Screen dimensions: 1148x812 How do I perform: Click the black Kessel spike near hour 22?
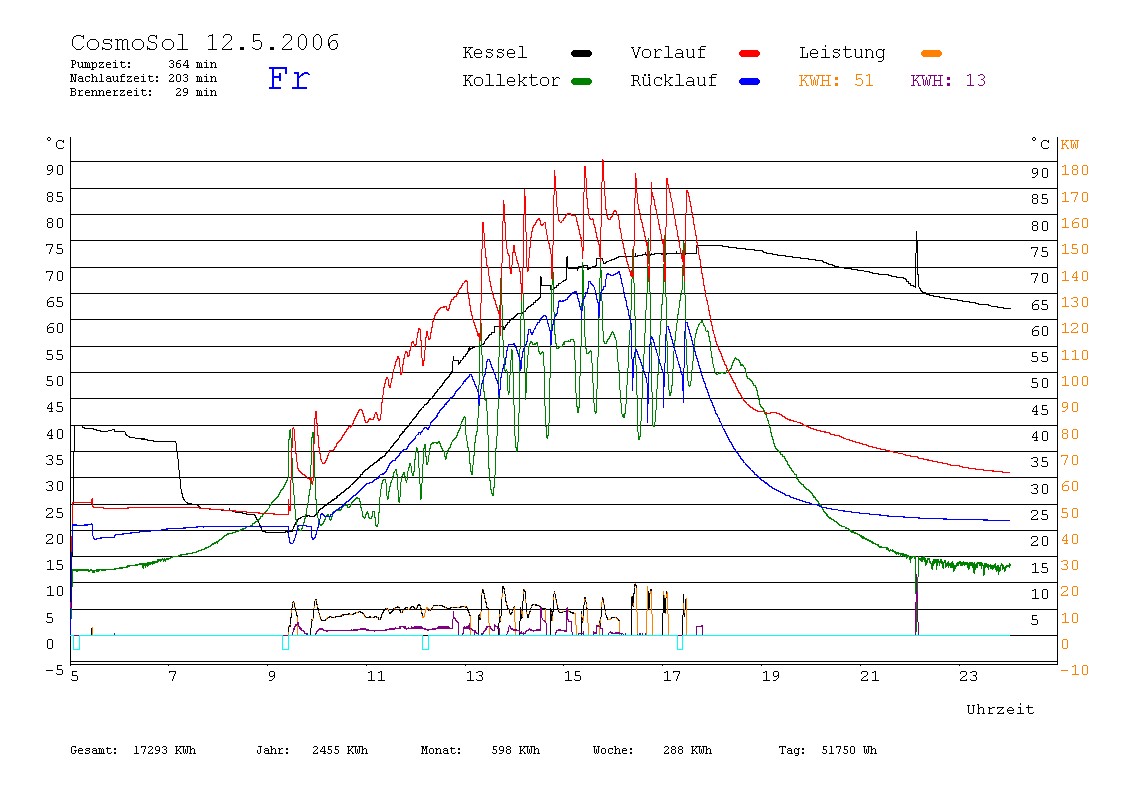click(917, 259)
